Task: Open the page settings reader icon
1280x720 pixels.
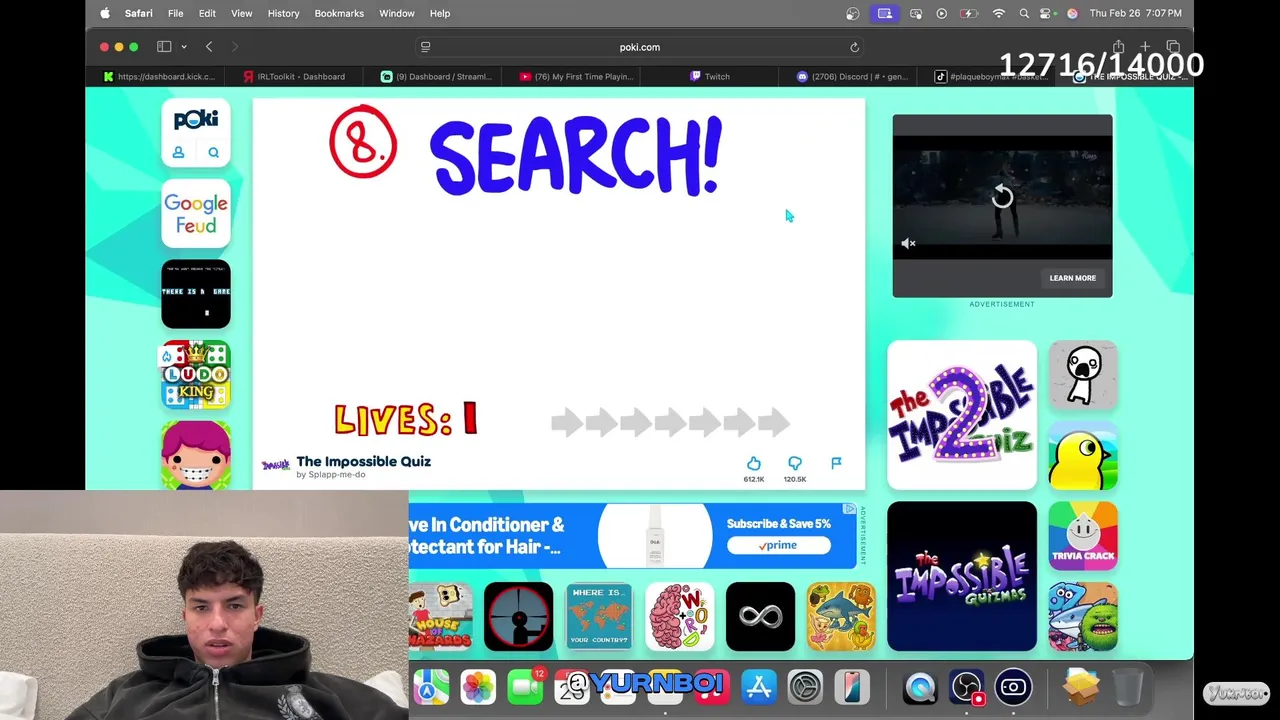Action: pyautogui.click(x=425, y=47)
